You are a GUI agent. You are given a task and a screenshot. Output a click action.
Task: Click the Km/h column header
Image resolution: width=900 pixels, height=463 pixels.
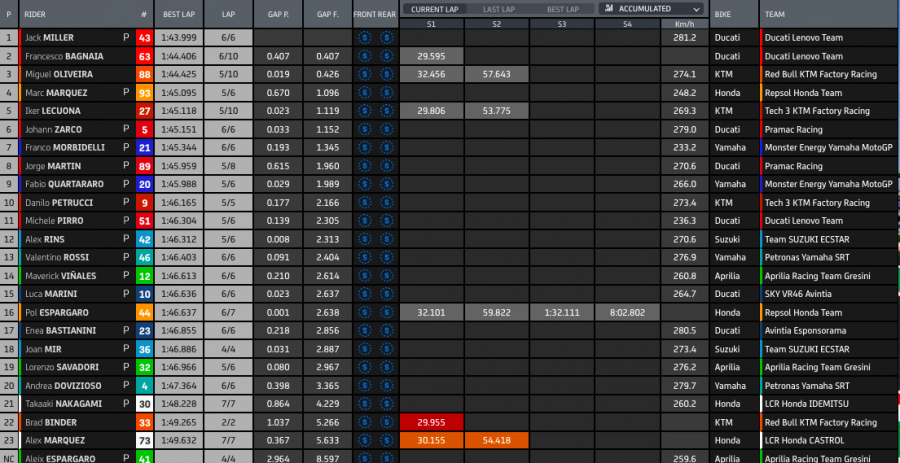click(684, 23)
